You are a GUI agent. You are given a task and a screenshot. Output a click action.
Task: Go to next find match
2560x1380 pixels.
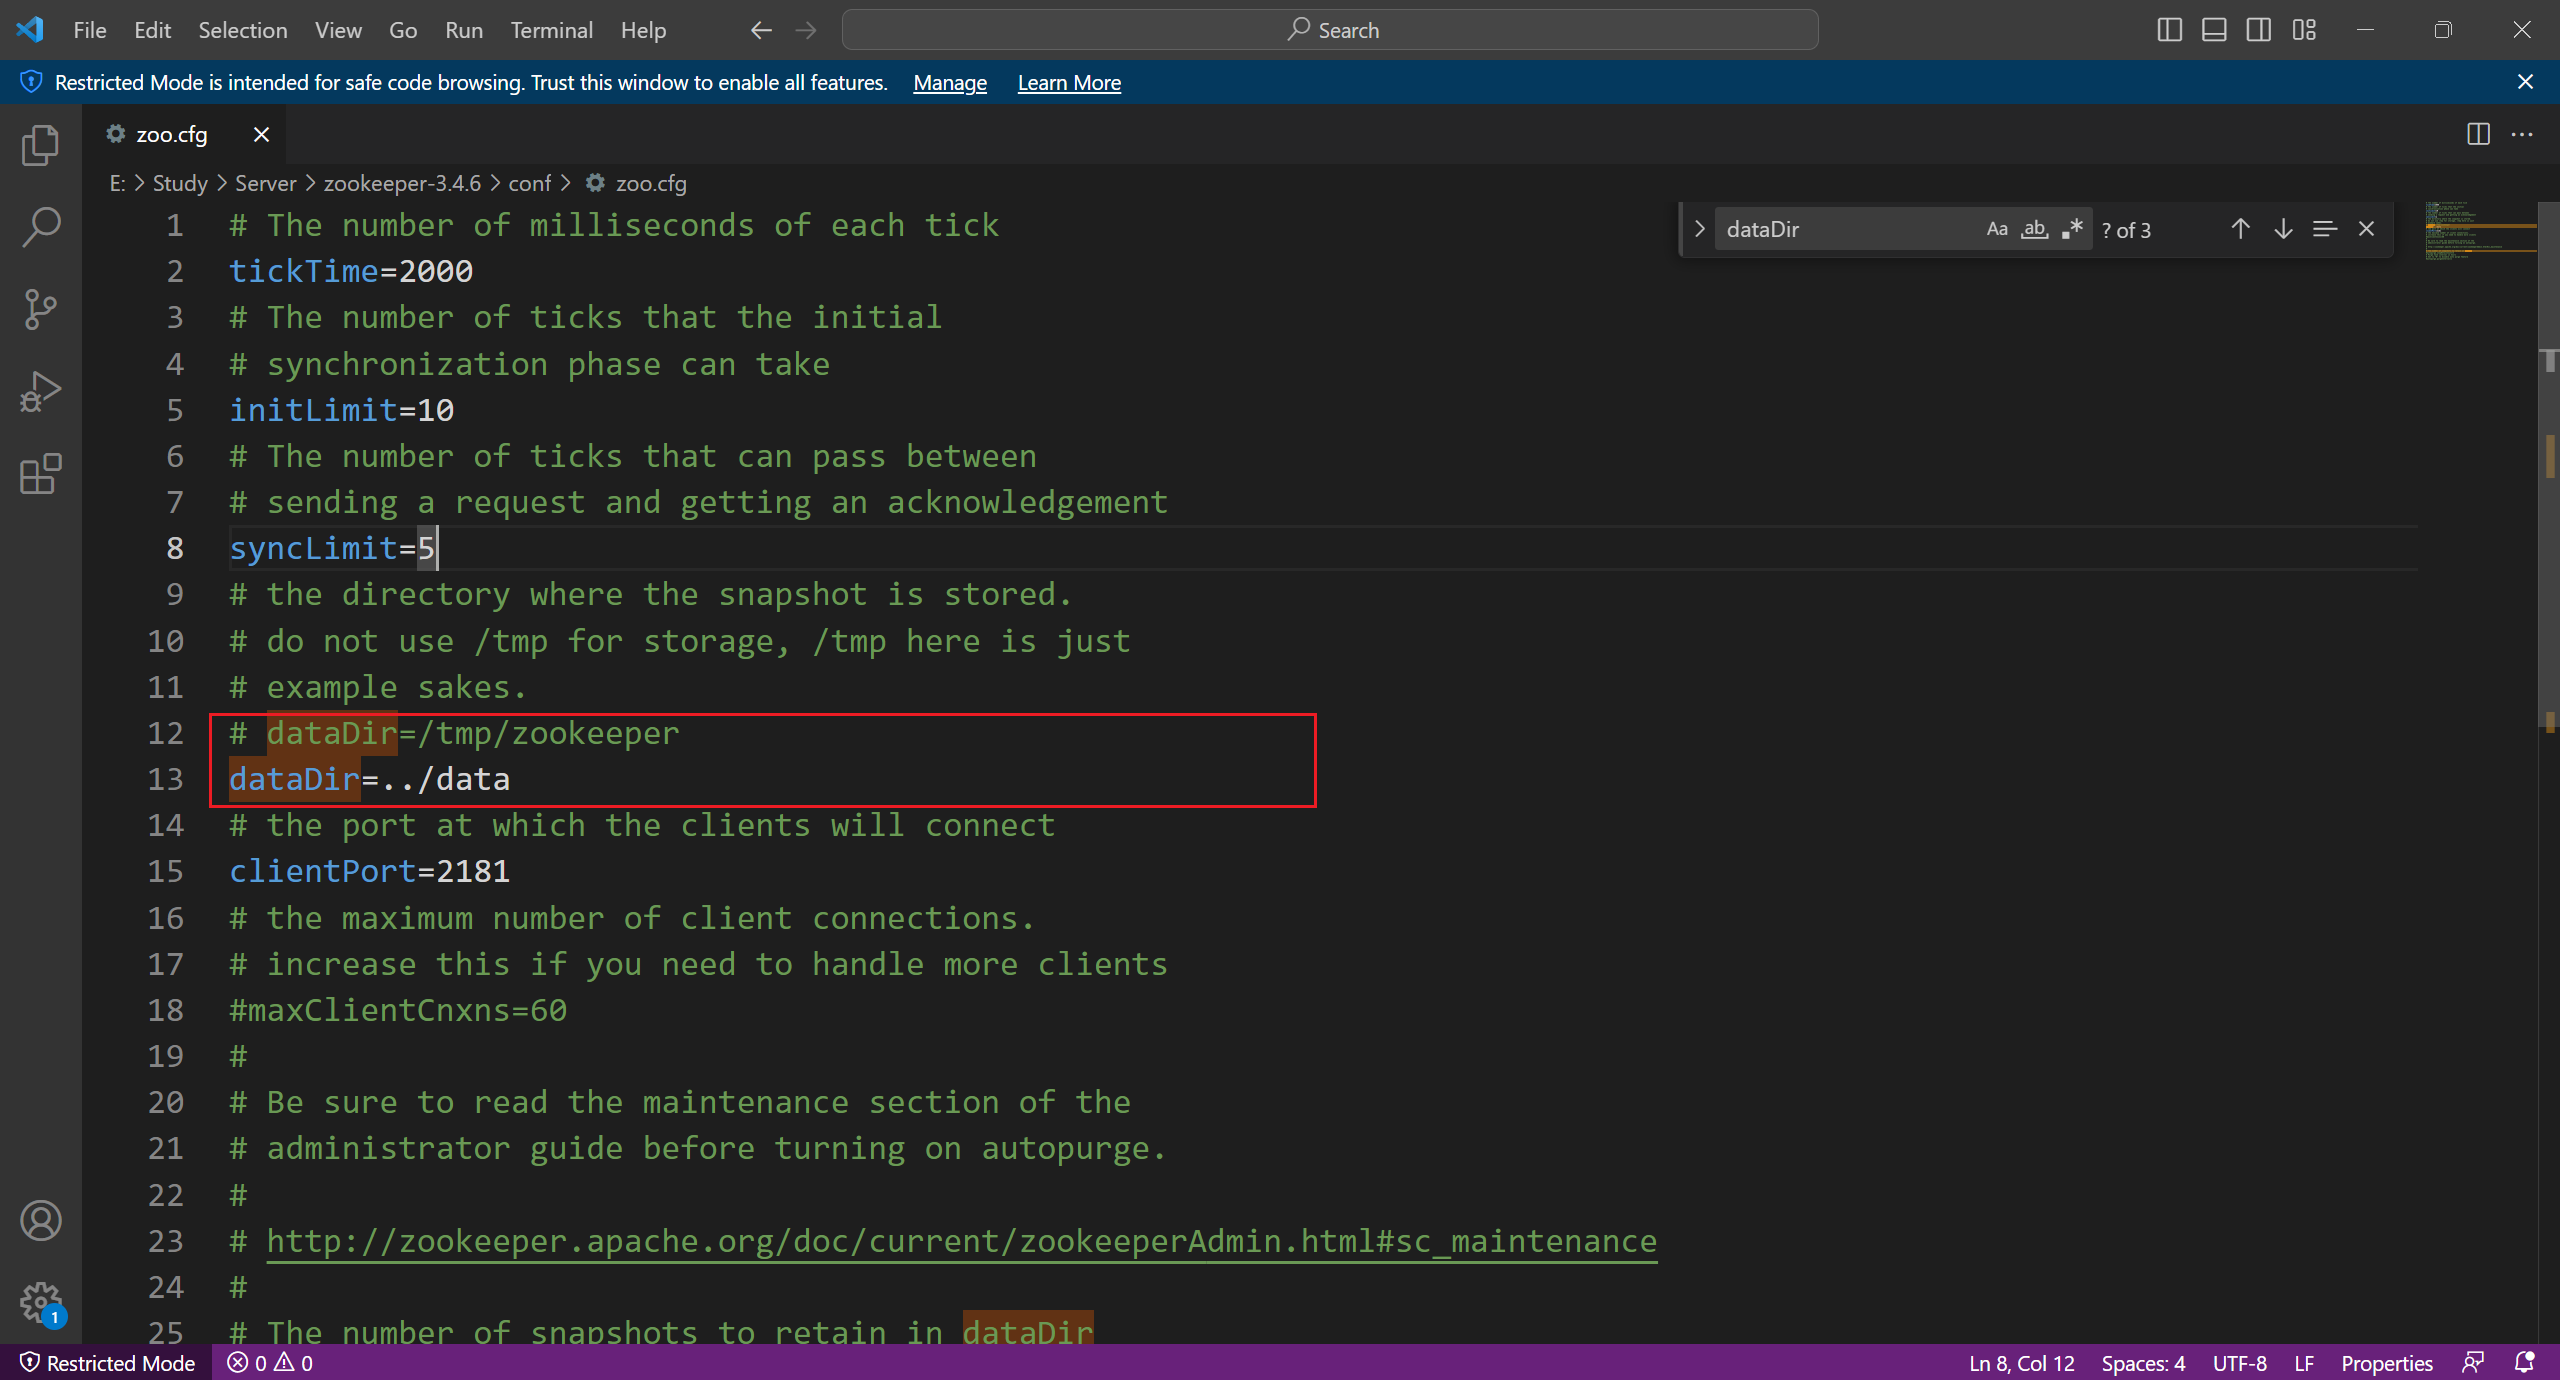pyautogui.click(x=2283, y=229)
